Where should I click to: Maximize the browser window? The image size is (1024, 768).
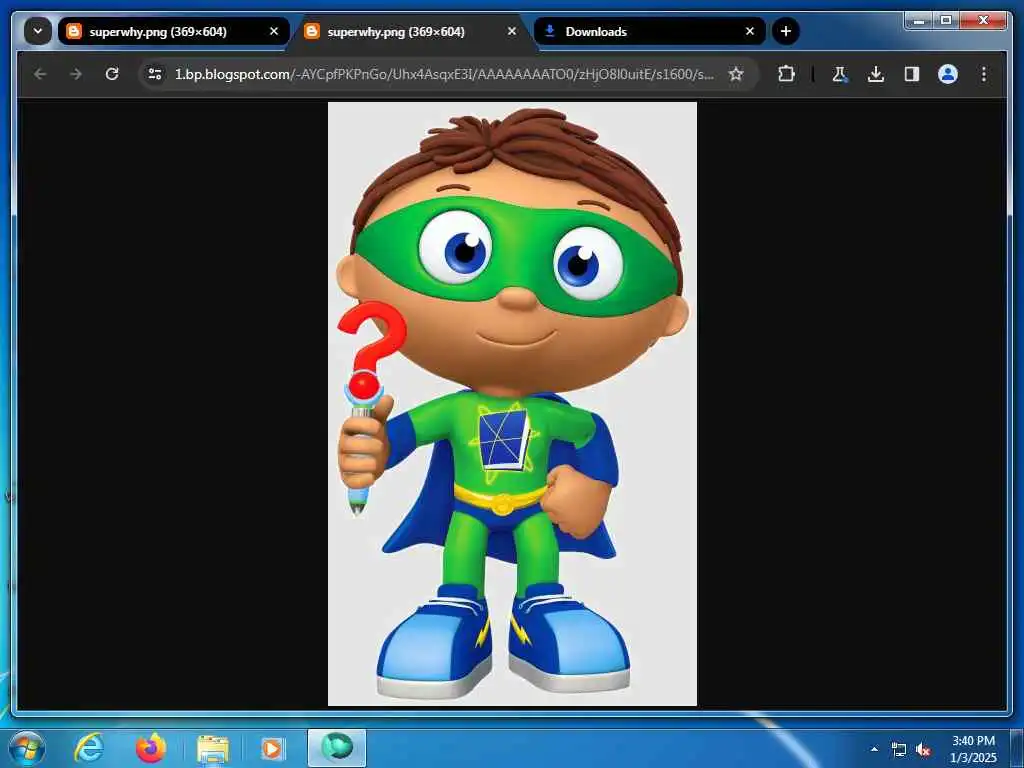(x=946, y=20)
